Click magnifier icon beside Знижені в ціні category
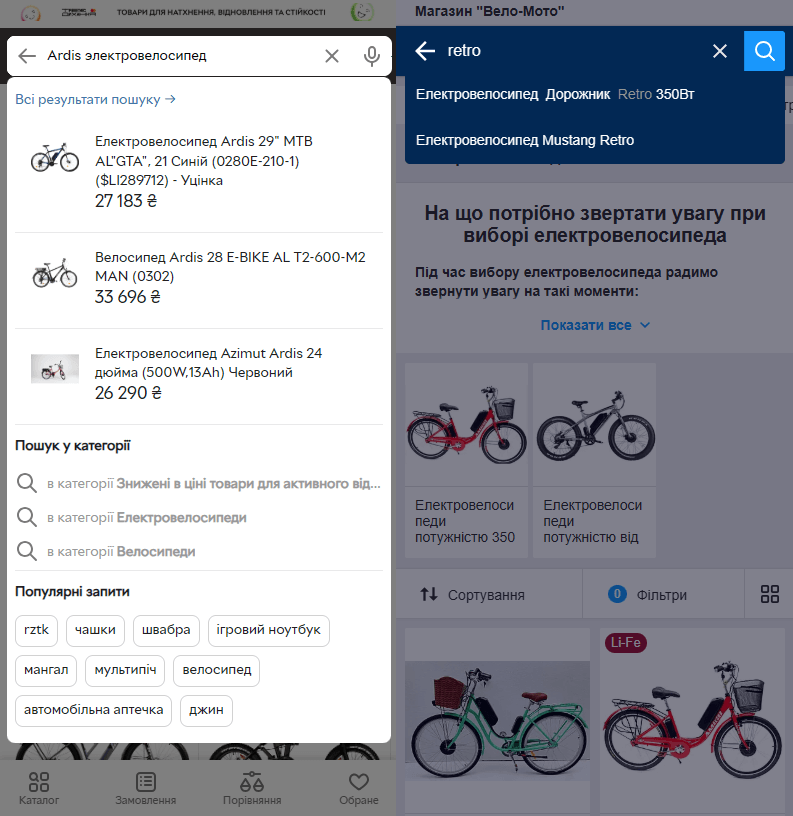The height and width of the screenshot is (816, 793). 27,483
